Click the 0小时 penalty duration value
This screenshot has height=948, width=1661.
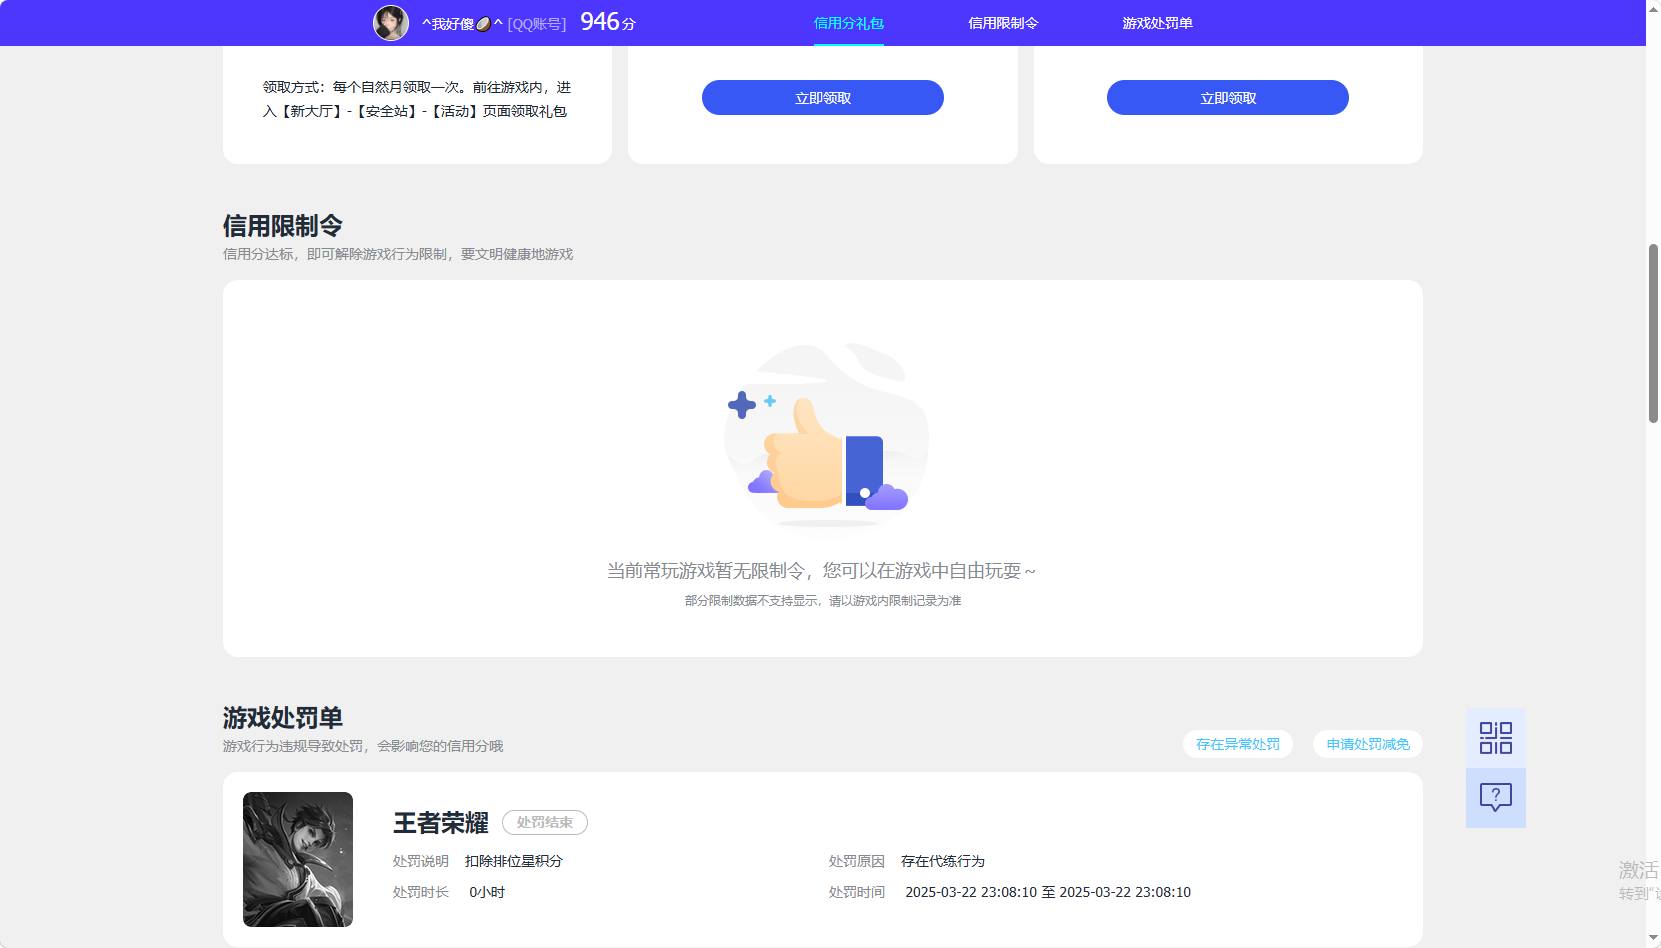point(487,892)
